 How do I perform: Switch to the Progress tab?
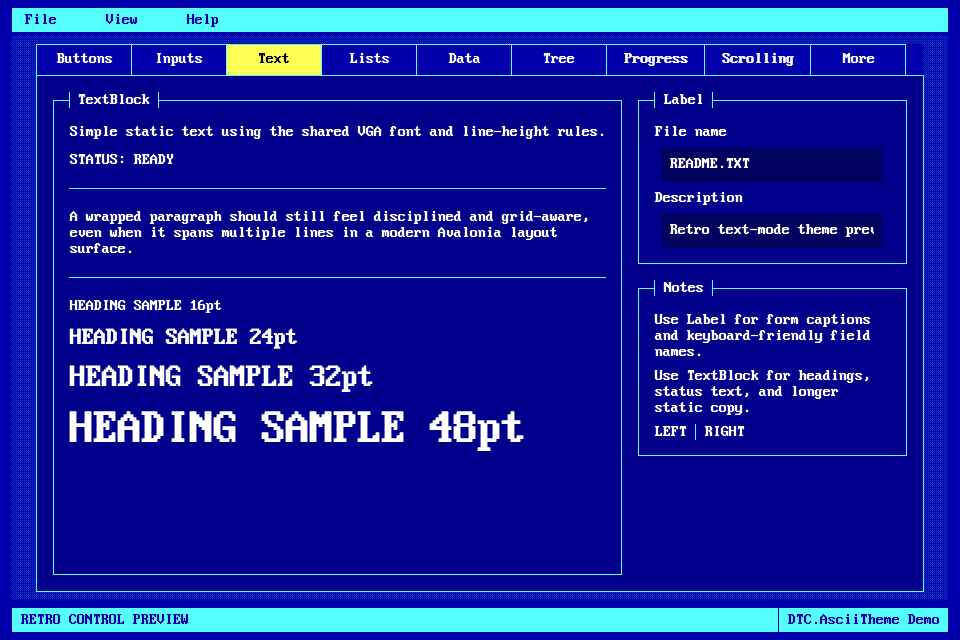pyautogui.click(x=656, y=59)
